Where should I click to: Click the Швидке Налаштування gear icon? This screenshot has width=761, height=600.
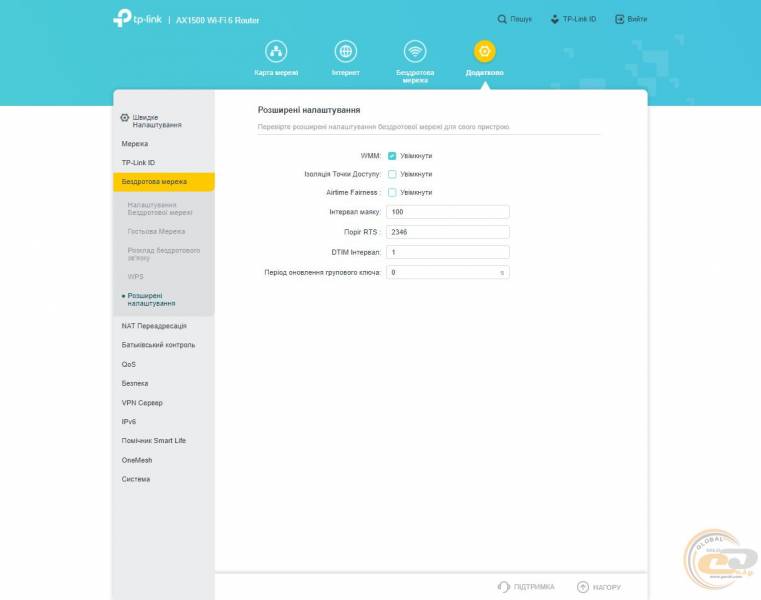[x=125, y=117]
